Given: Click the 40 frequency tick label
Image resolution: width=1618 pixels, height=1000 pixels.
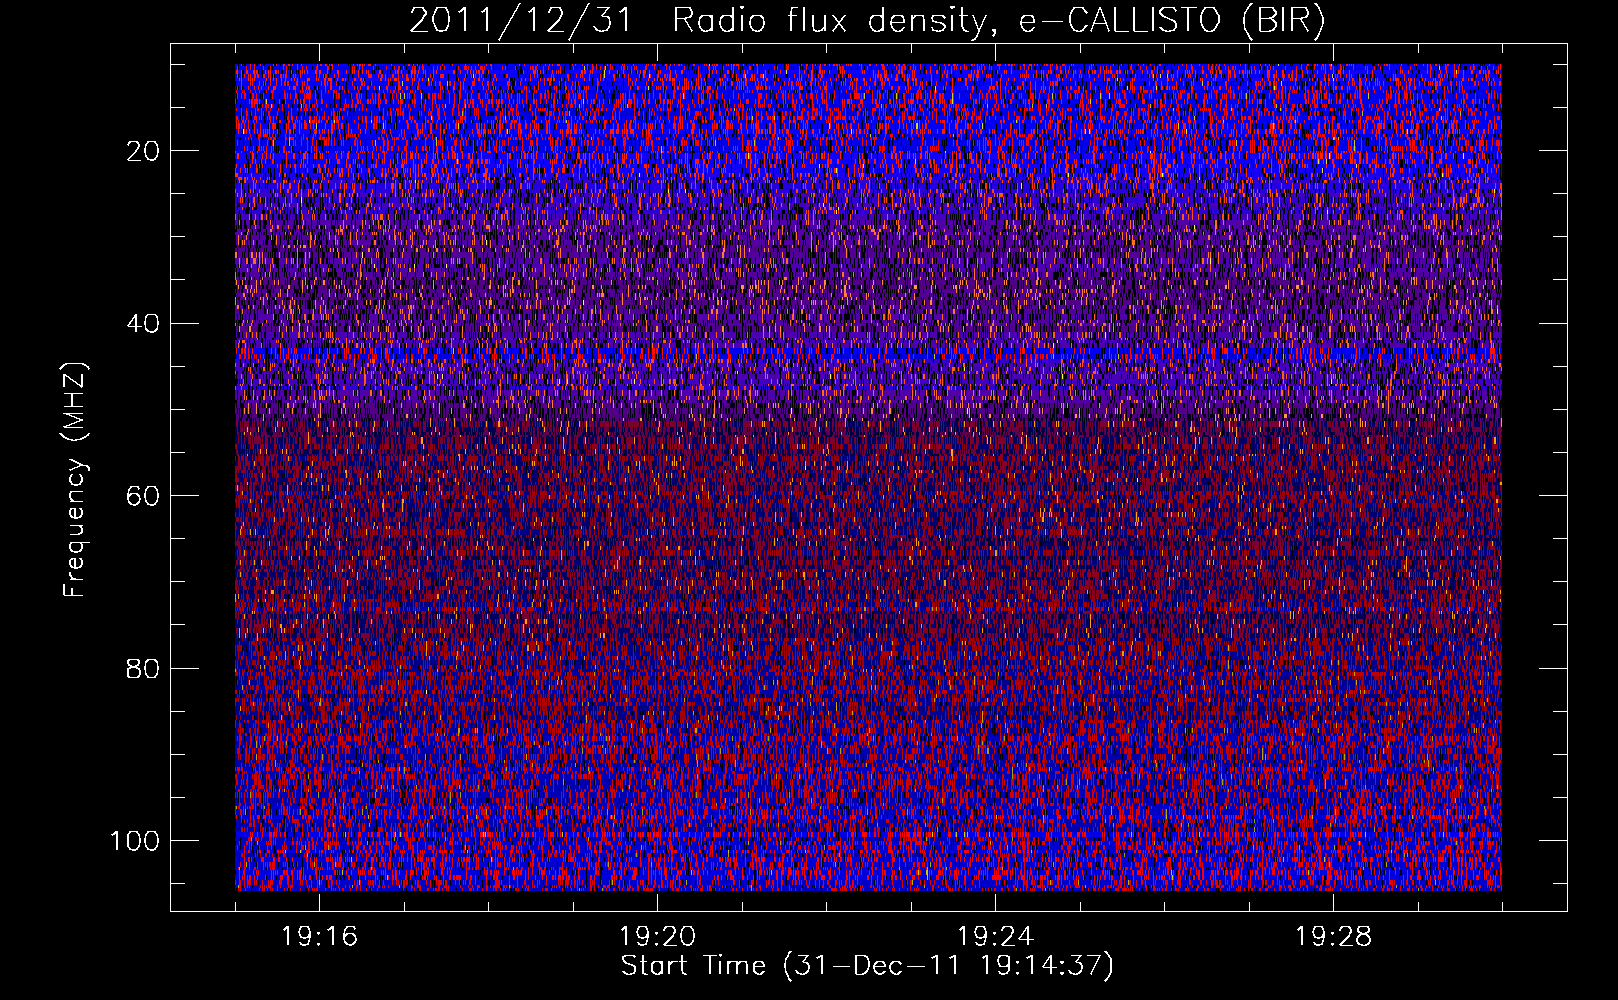Looking at the screenshot, I should (x=143, y=323).
